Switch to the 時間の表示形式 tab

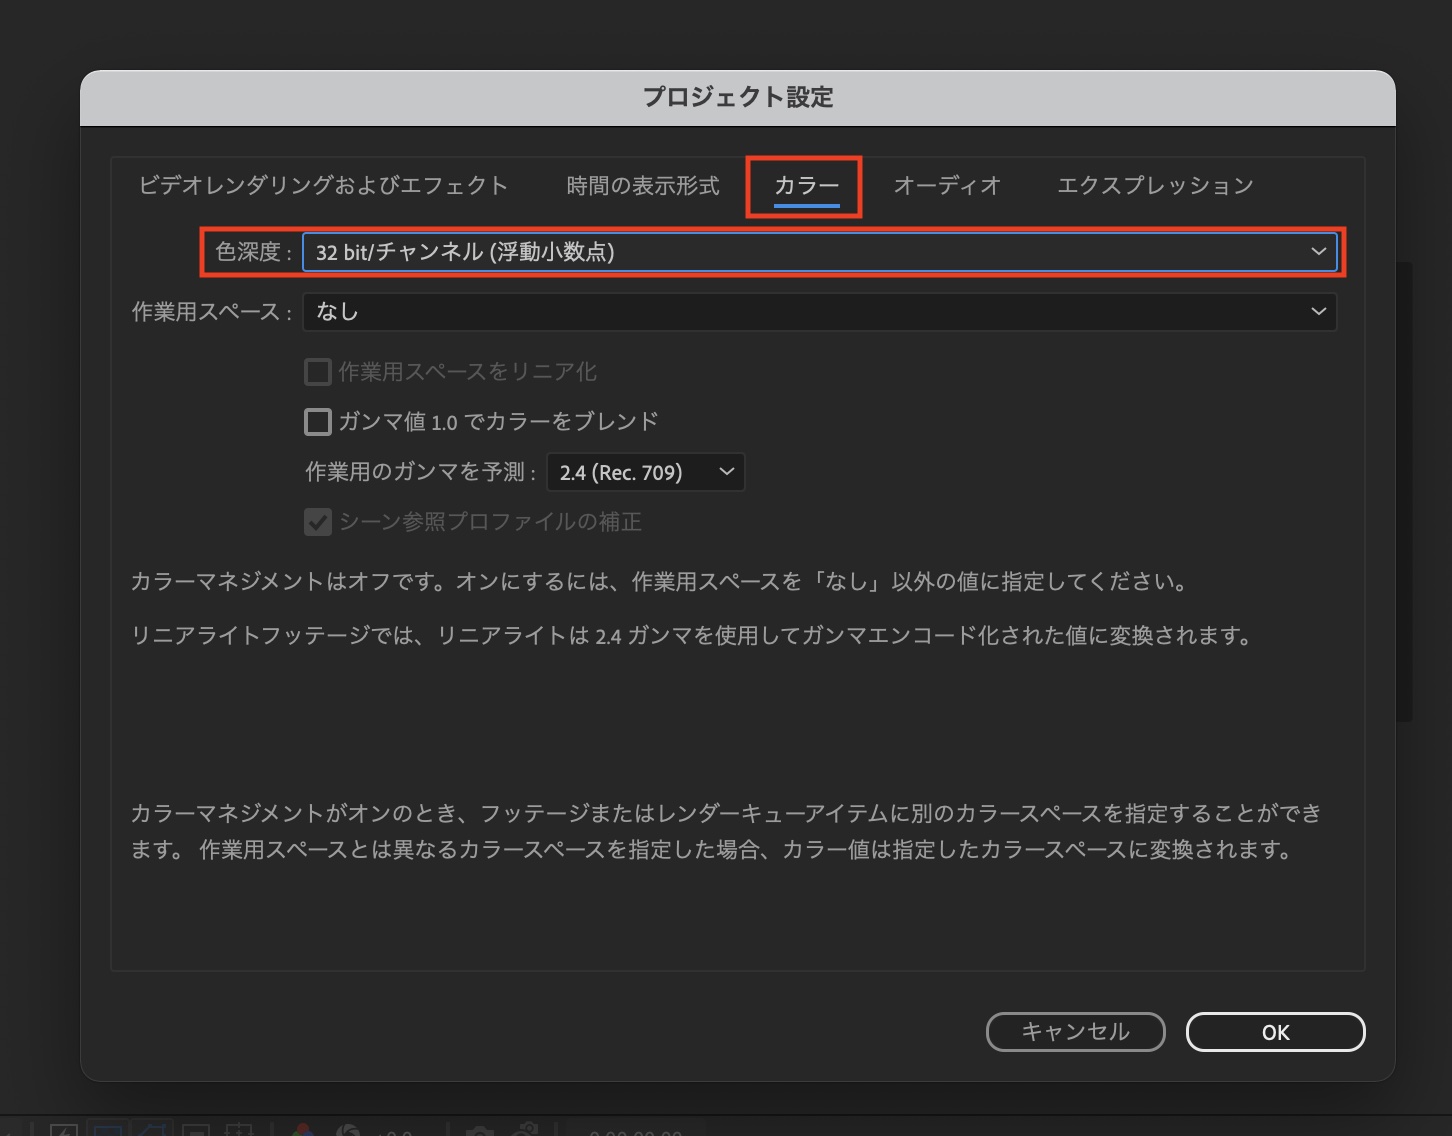pyautogui.click(x=642, y=186)
